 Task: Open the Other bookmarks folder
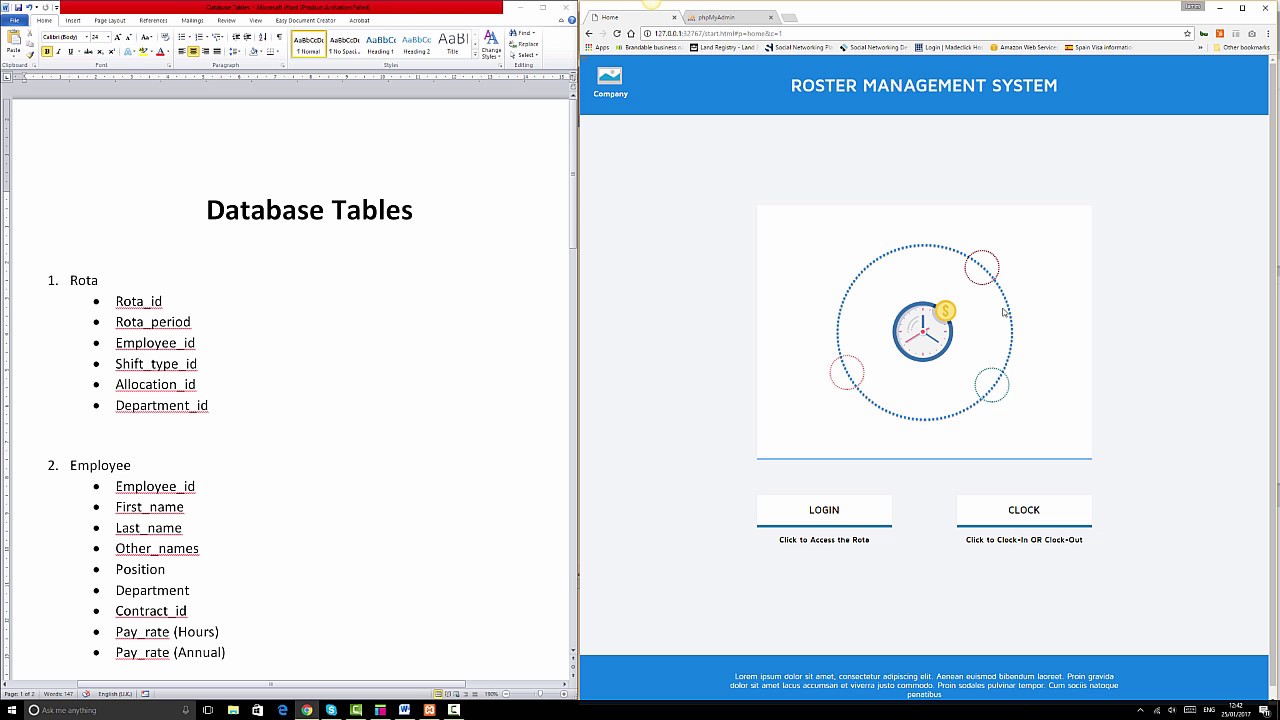point(1240,47)
